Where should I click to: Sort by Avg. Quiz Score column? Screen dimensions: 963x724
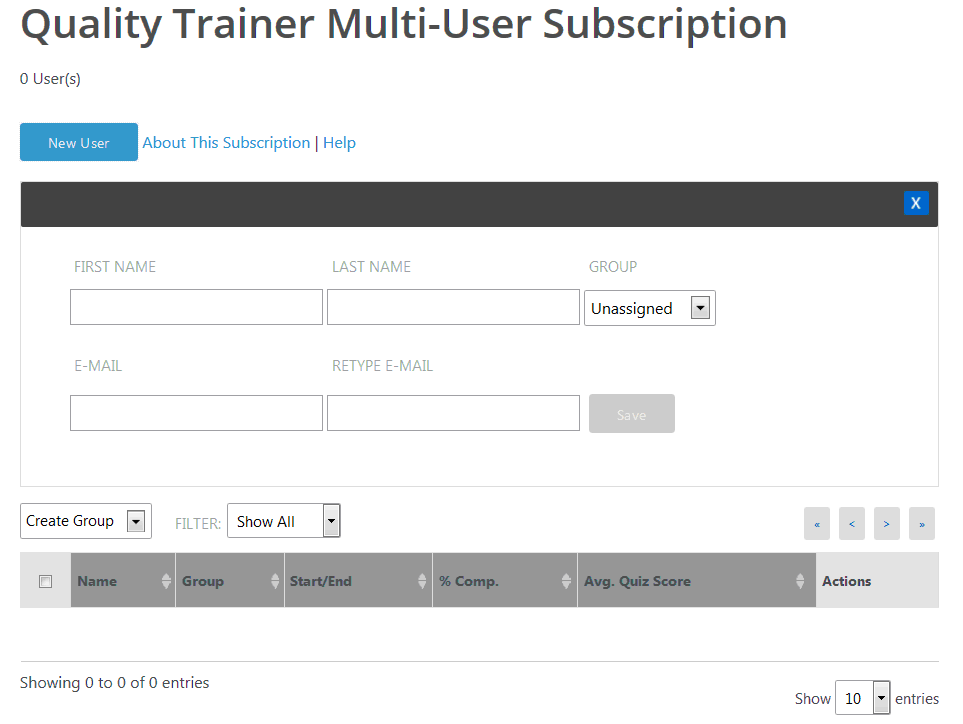click(696, 580)
